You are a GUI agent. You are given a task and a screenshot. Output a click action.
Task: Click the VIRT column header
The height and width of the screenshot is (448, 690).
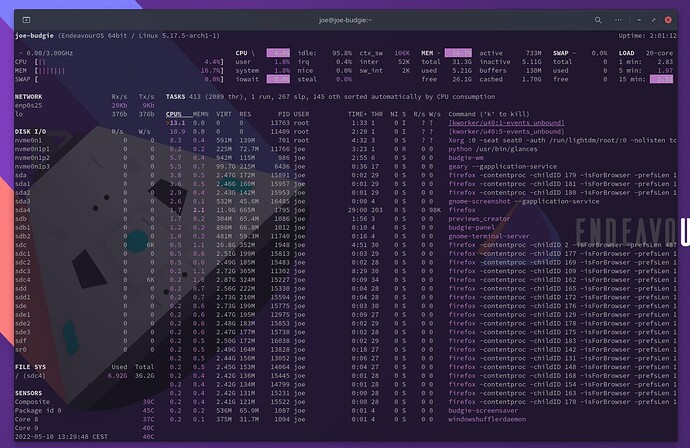(x=224, y=114)
